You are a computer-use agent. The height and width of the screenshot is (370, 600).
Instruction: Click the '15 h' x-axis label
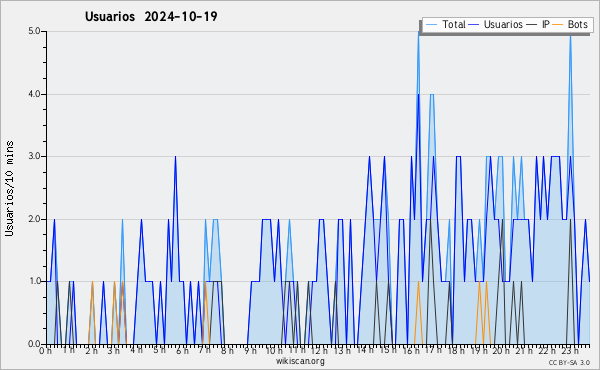click(x=388, y=350)
